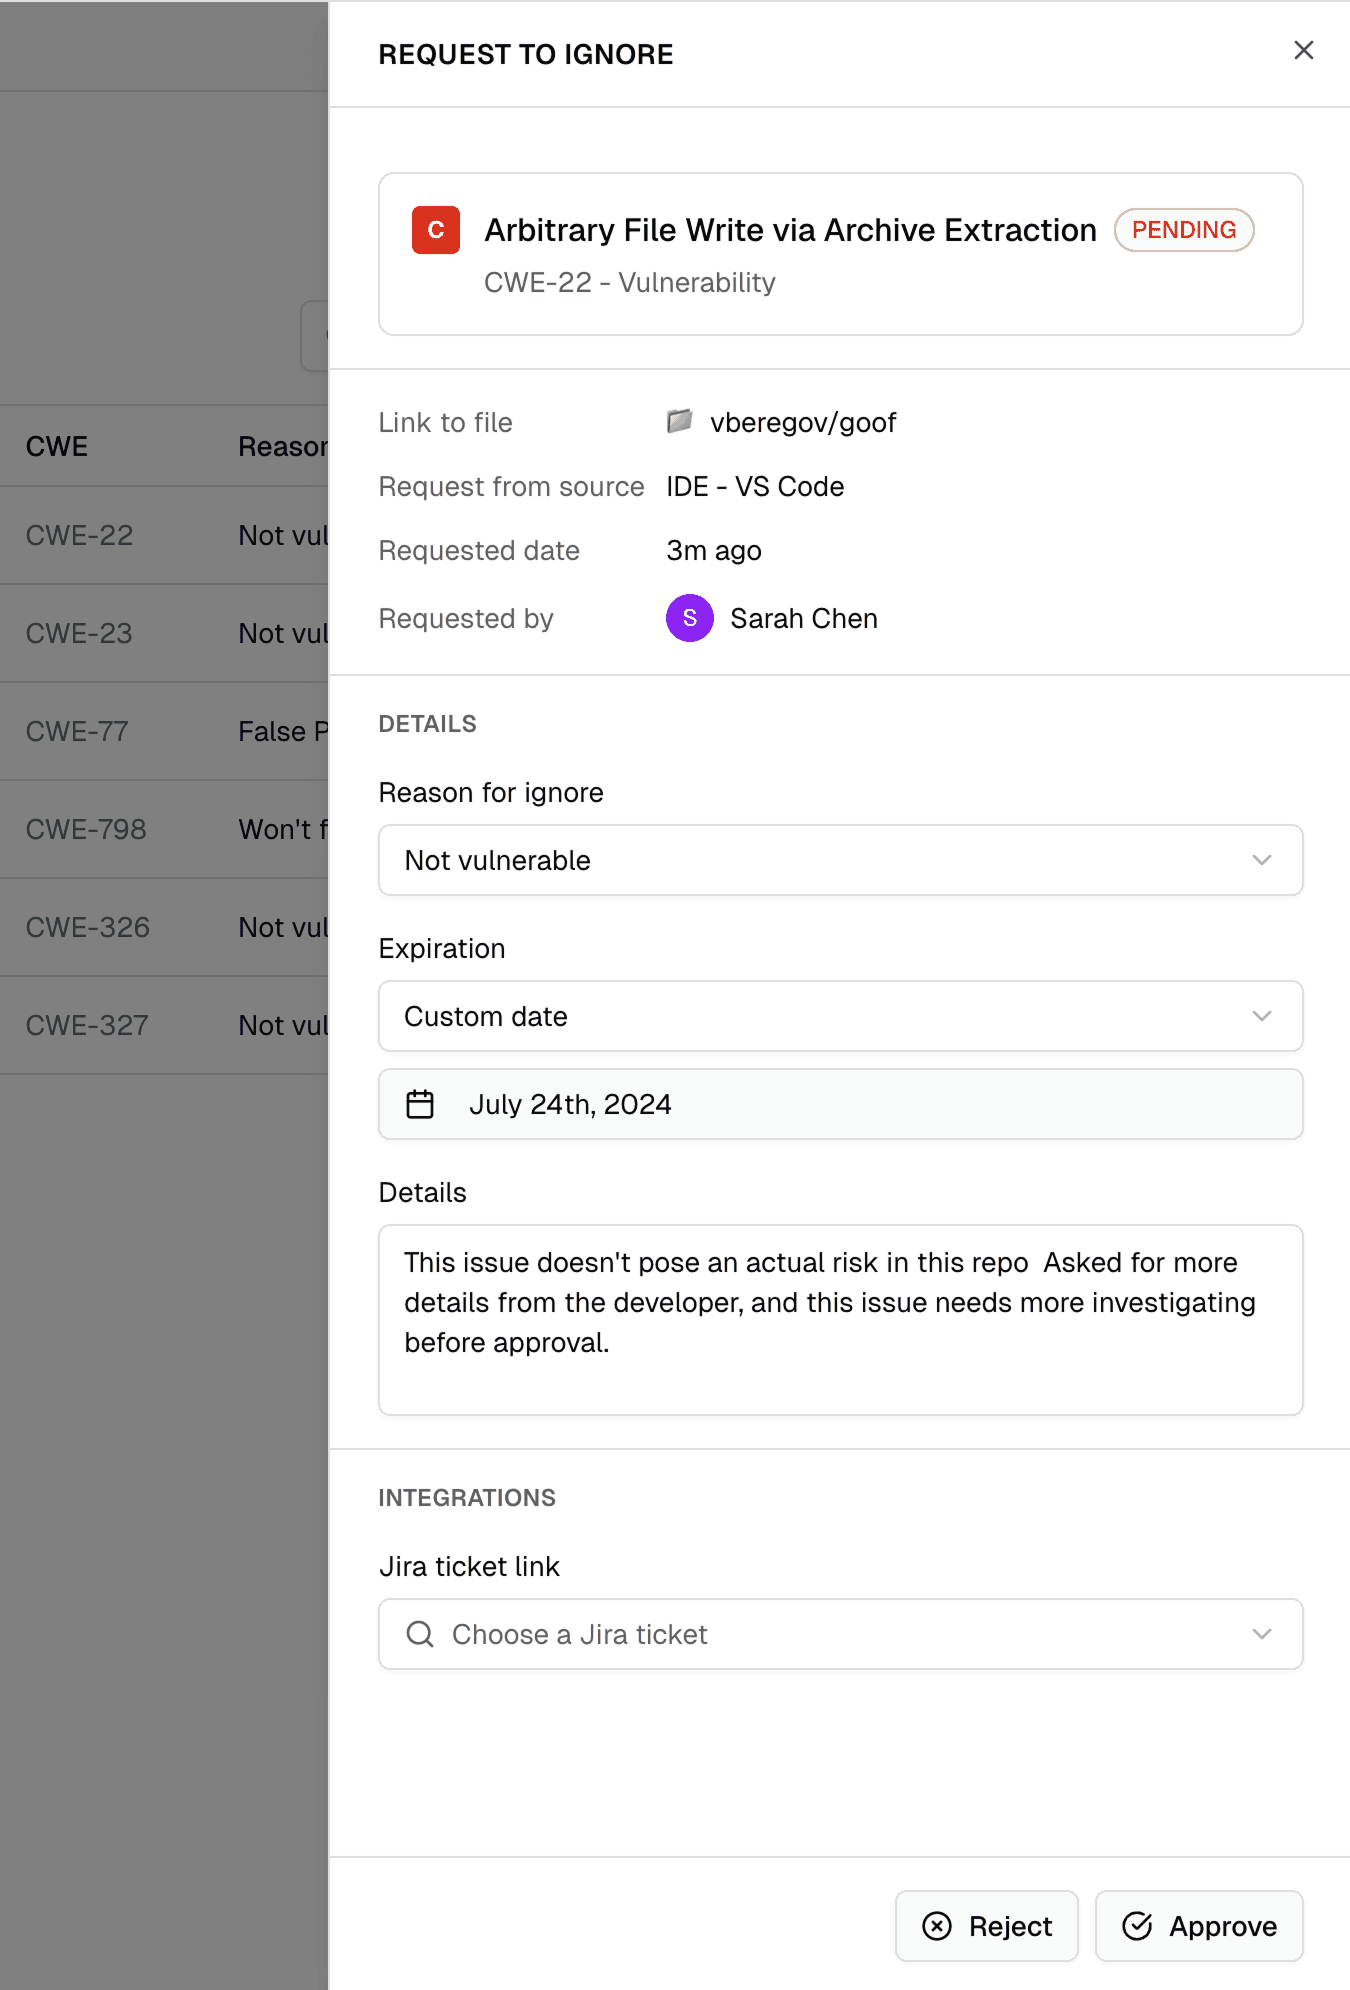Click Sarah Chen's purple avatar
This screenshot has width=1350, height=1990.
click(x=690, y=618)
